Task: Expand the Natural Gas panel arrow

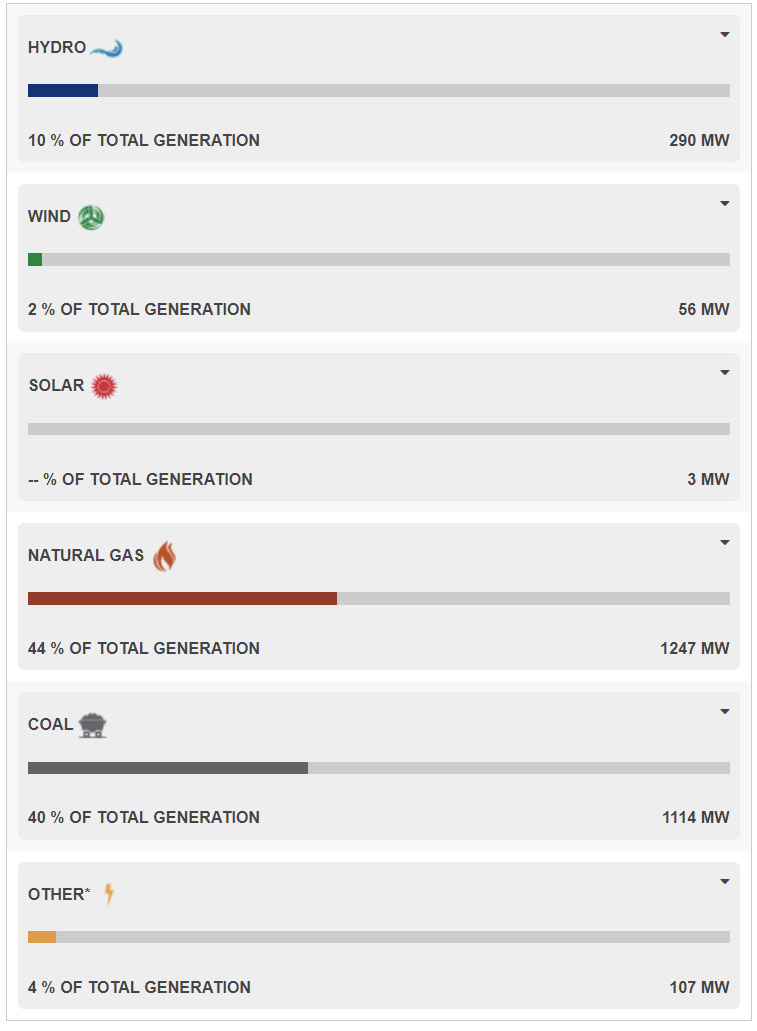Action: [x=725, y=543]
